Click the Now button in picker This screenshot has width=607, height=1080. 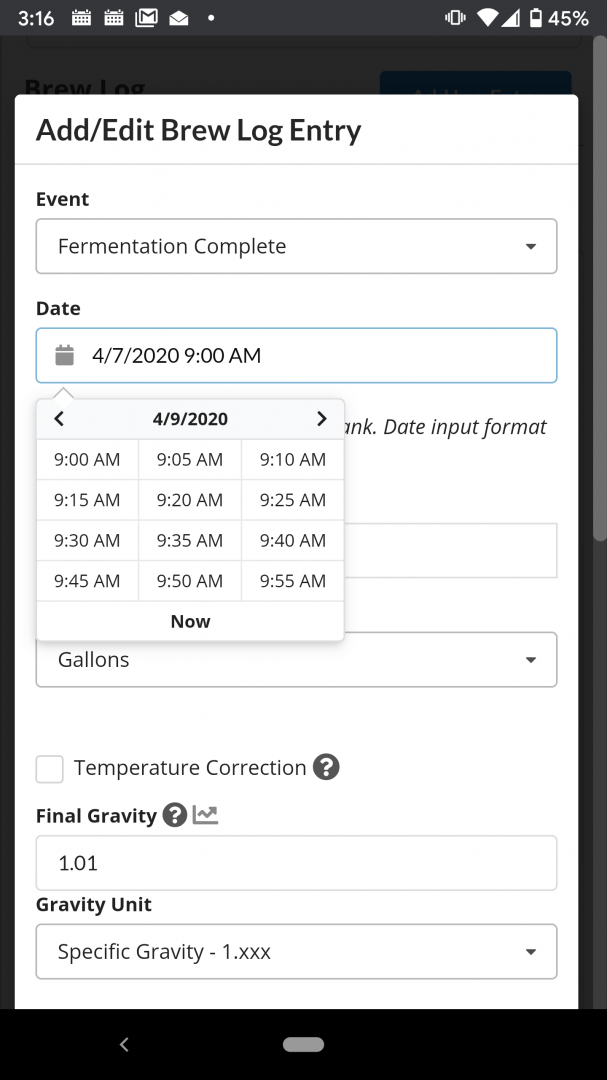pyautogui.click(x=190, y=621)
